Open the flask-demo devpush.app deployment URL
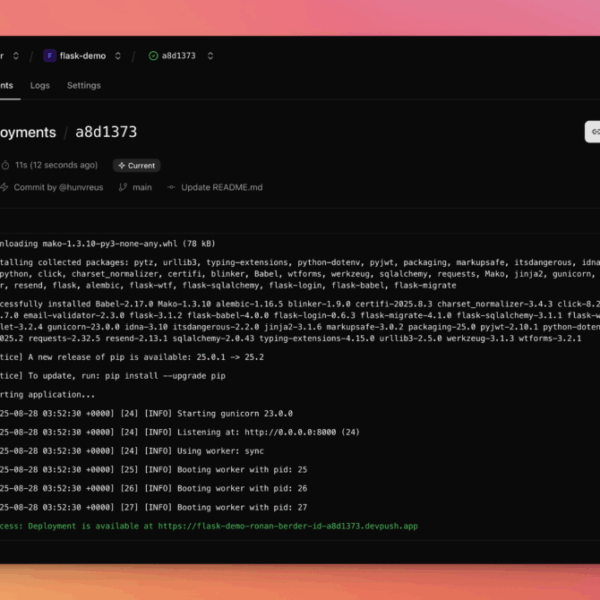This screenshot has width=600, height=600. (x=288, y=526)
